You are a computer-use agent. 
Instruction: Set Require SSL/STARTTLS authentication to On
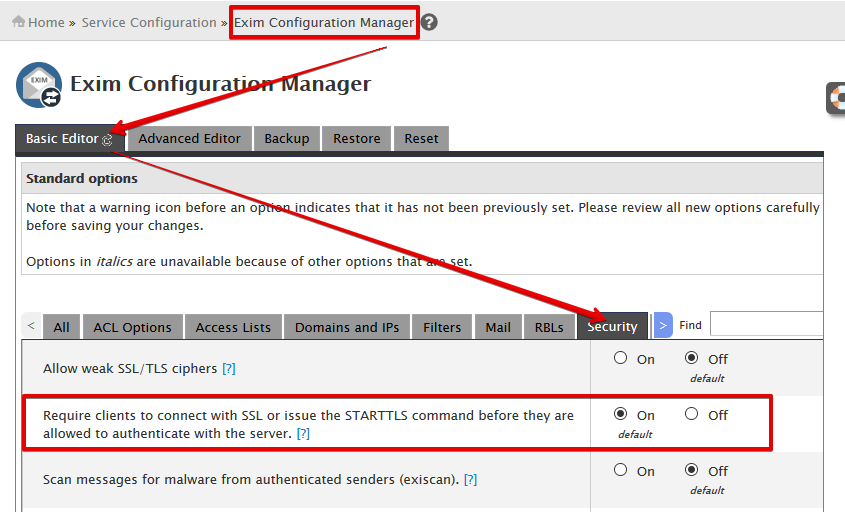pyautogui.click(x=621, y=414)
